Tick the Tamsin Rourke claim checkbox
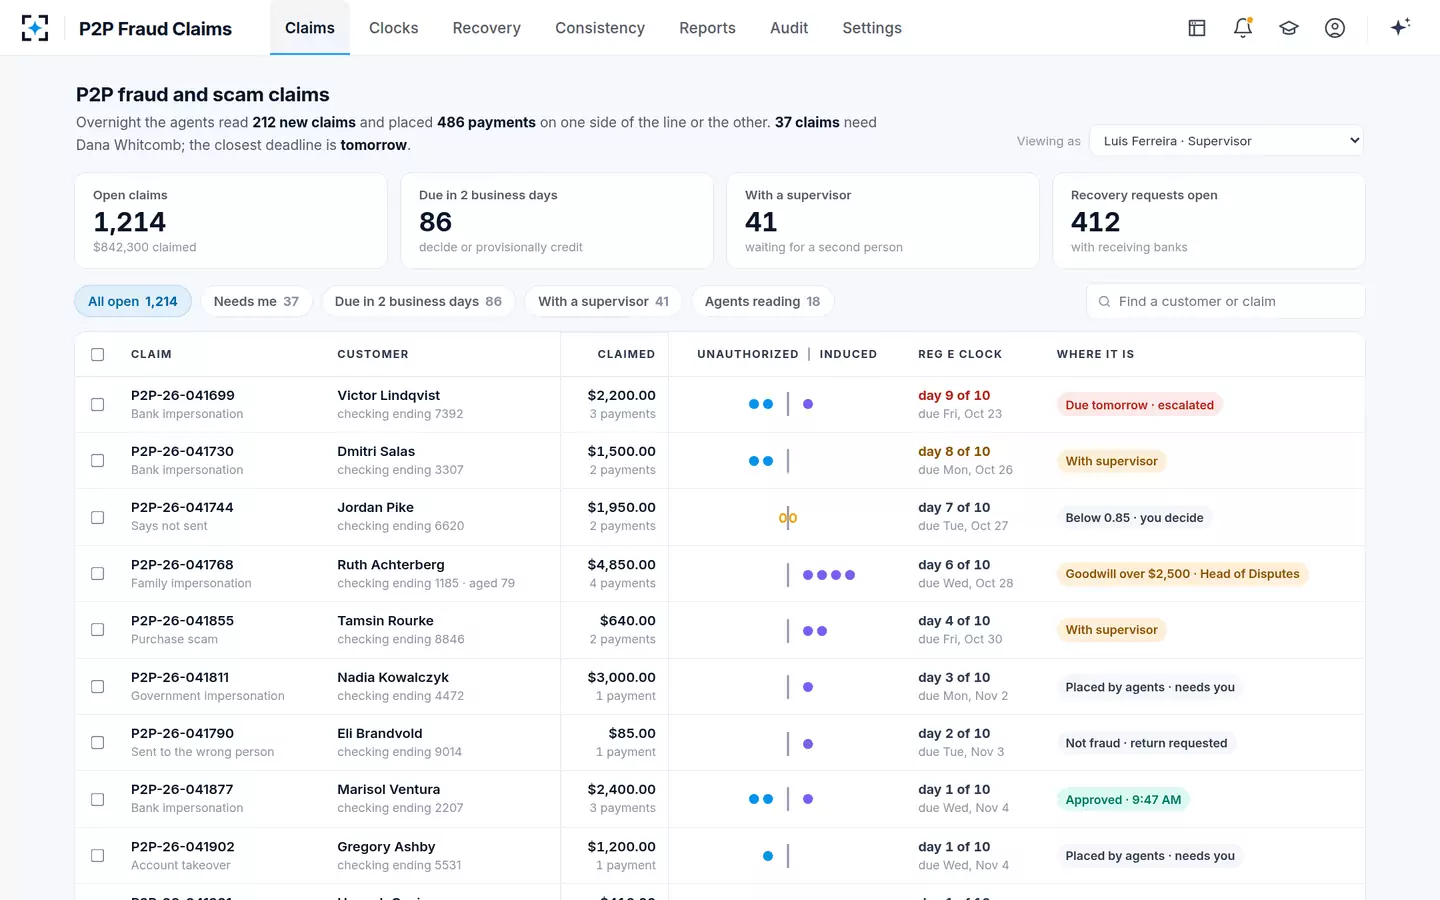Screen dimensions: 1440x900 tap(98, 629)
